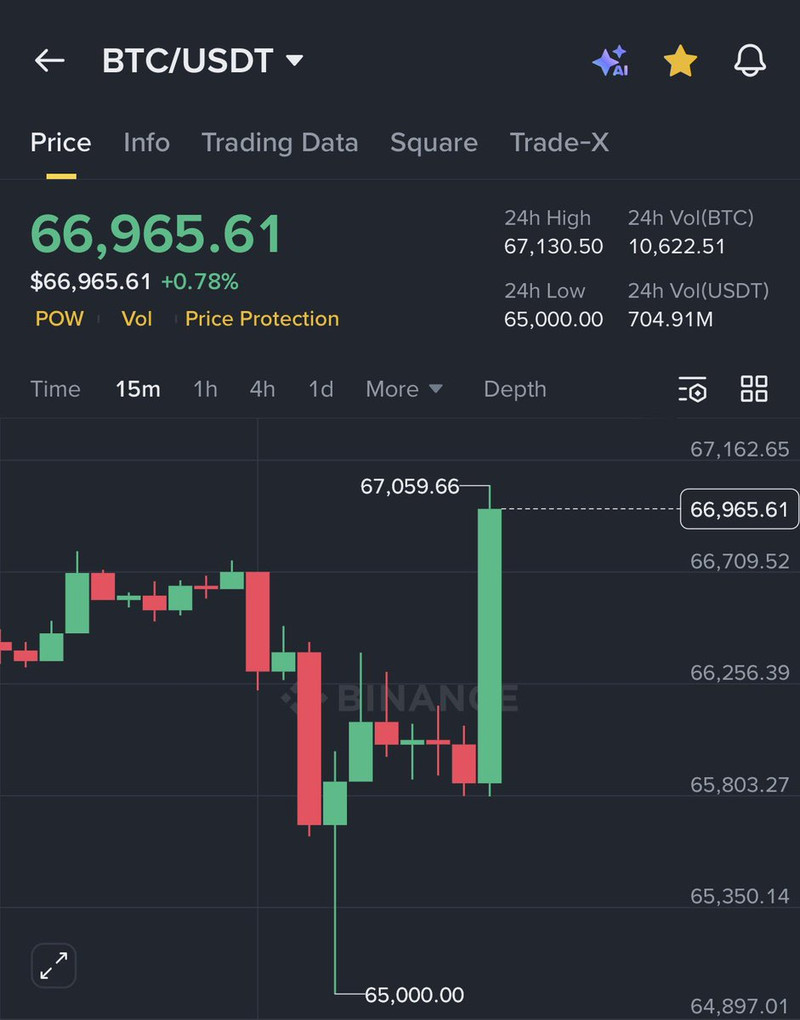The image size is (800, 1020).
Task: Click the current price marker 66,965.61 on axis
Action: 739,510
